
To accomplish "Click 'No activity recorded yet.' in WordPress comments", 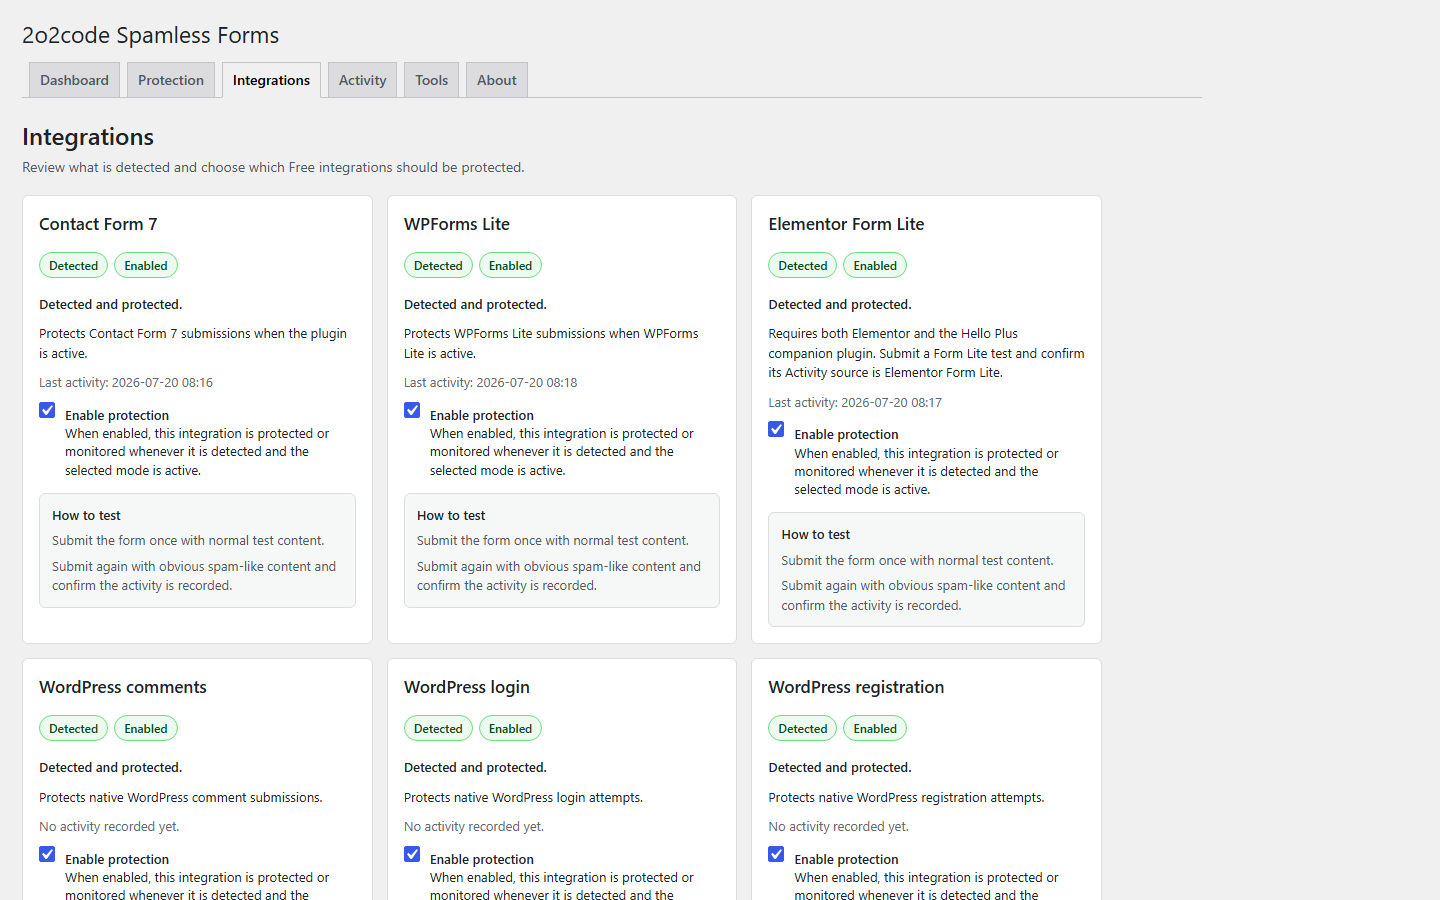I will coord(109,826).
